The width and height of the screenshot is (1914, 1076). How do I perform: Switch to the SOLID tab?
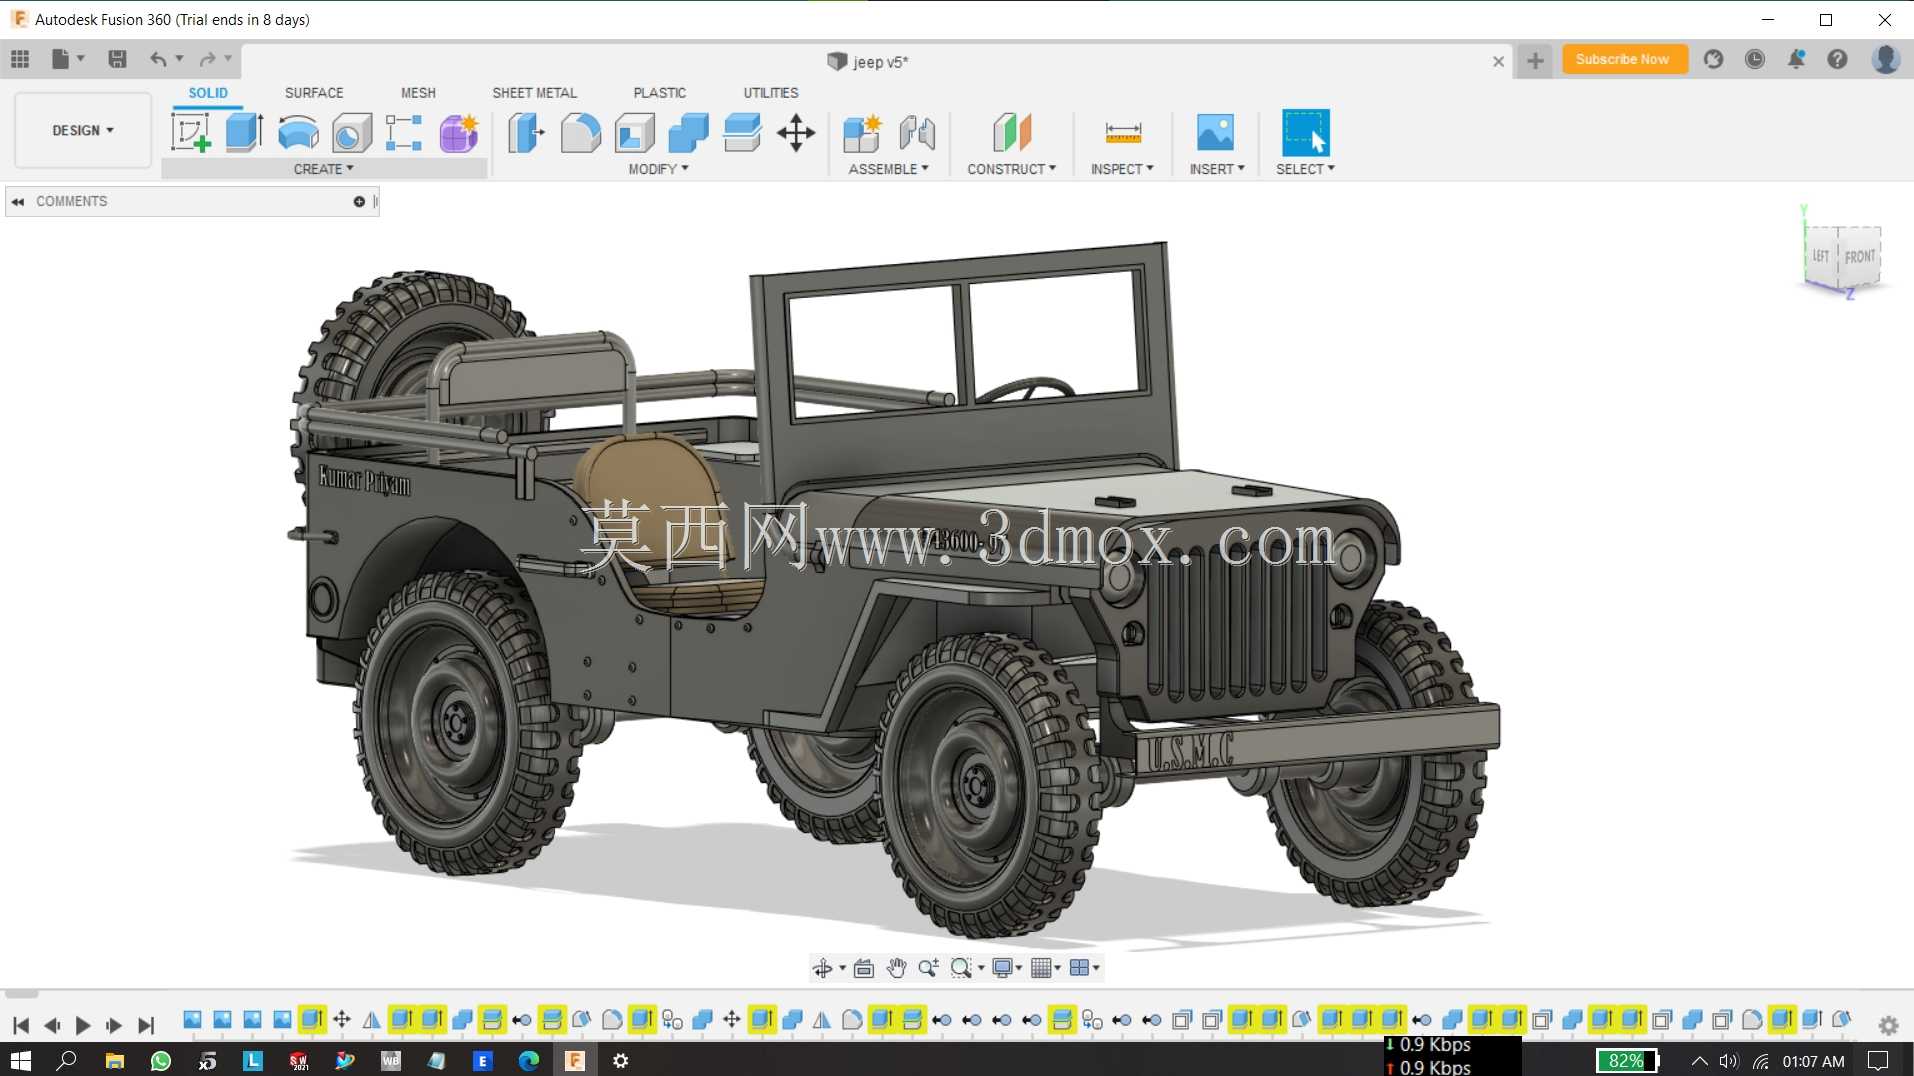208,93
